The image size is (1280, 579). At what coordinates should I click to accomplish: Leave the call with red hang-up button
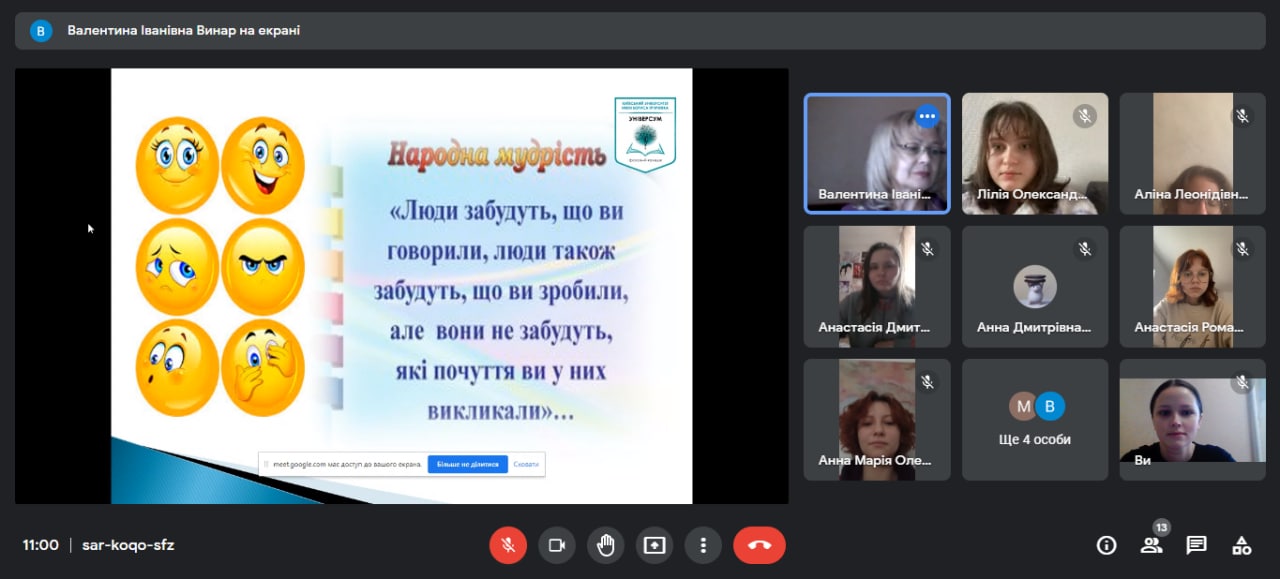point(759,545)
